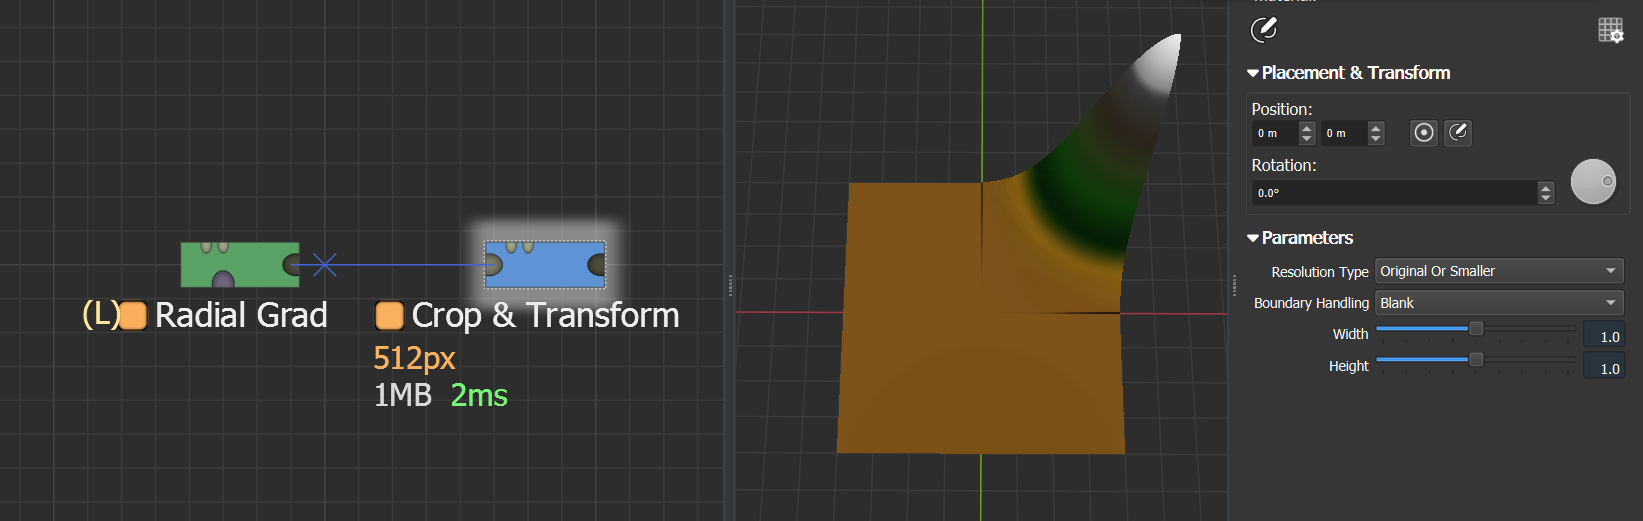Click the mask port under Radial Grad node
Screen dimensions: 1643x521
223,280
